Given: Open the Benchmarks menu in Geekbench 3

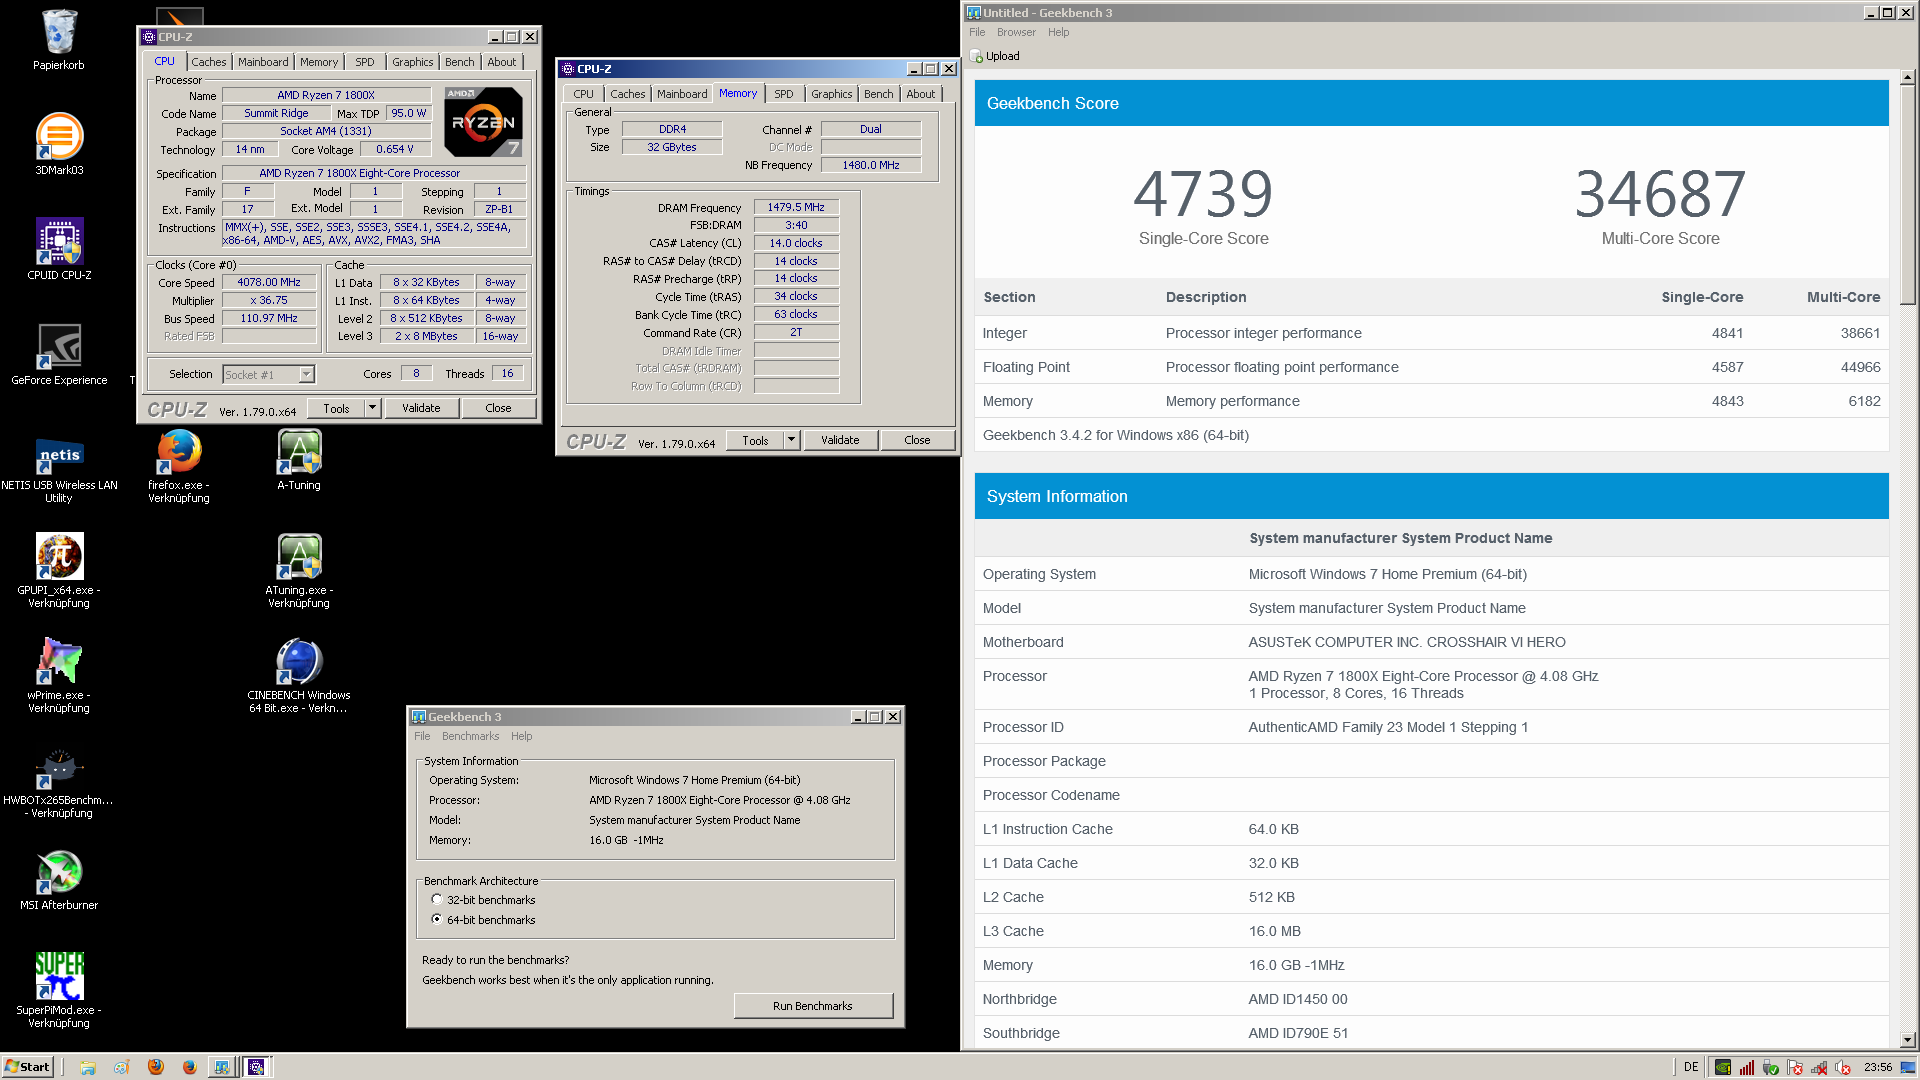Looking at the screenshot, I should point(470,736).
